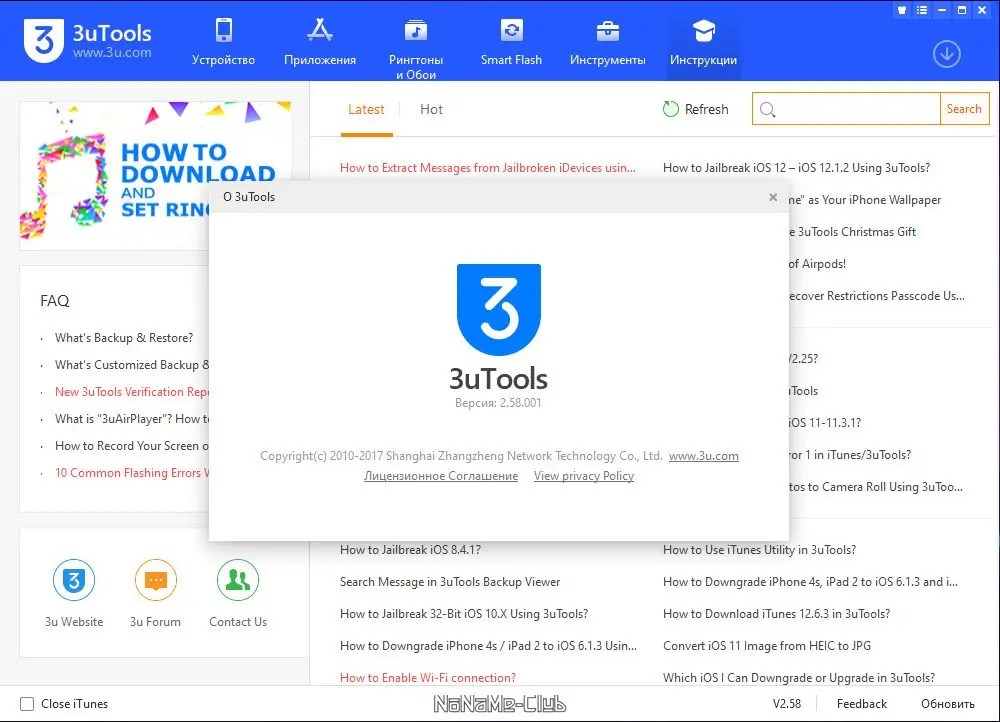This screenshot has width=1000, height=722.
Task: Switch to the Hot tab
Action: (x=431, y=109)
